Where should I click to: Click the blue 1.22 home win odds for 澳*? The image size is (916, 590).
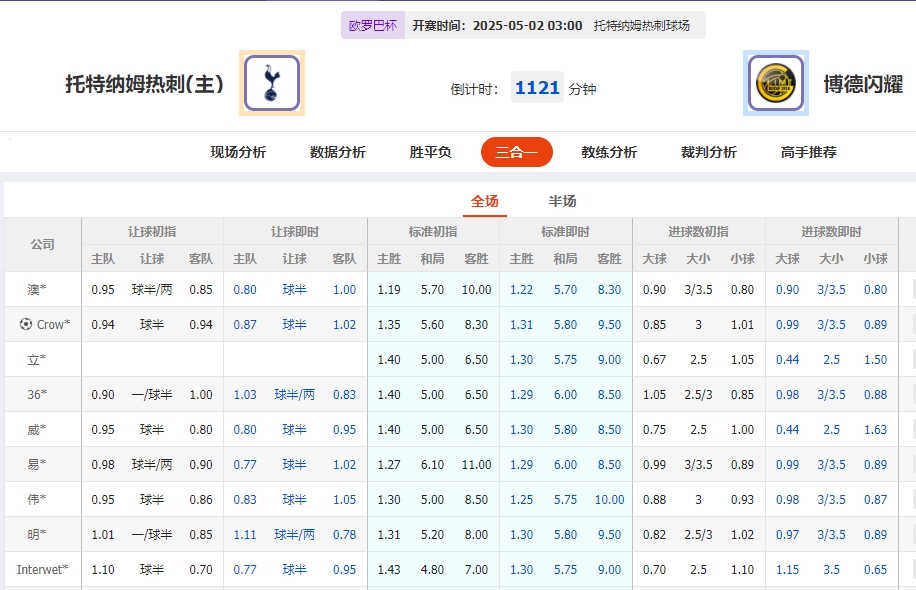tap(522, 288)
